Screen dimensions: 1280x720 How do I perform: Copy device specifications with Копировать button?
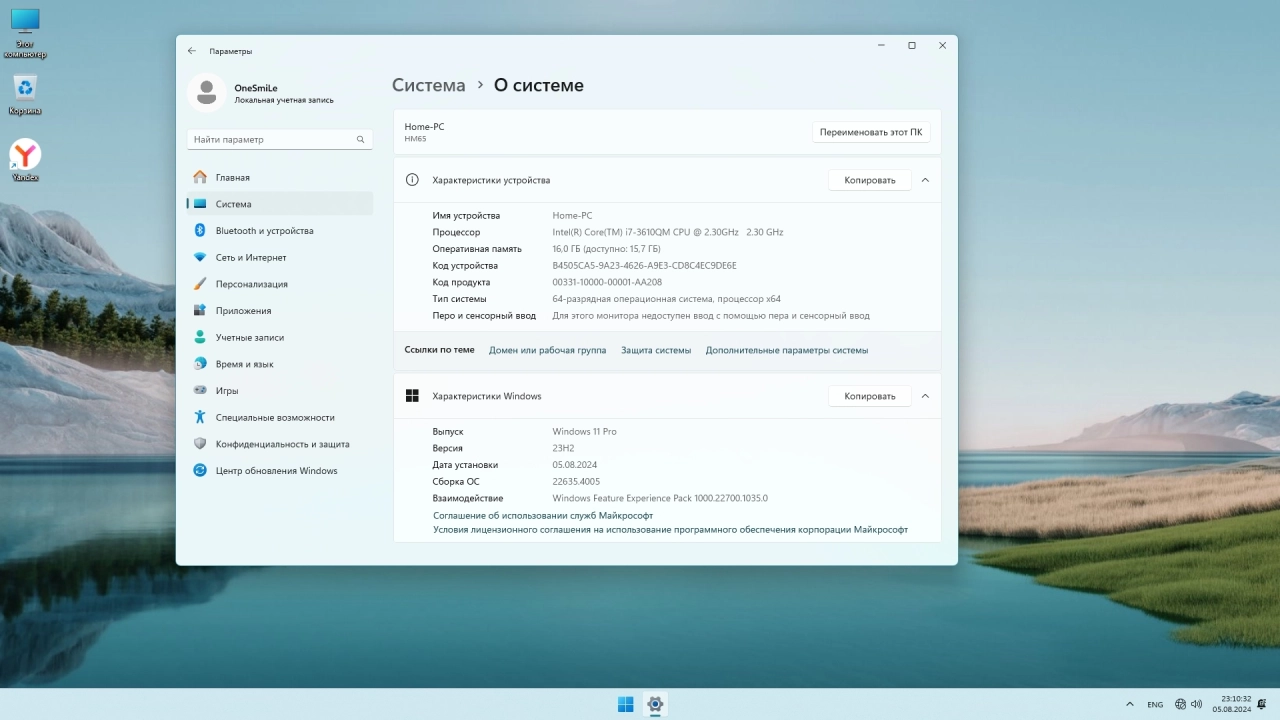(870, 180)
